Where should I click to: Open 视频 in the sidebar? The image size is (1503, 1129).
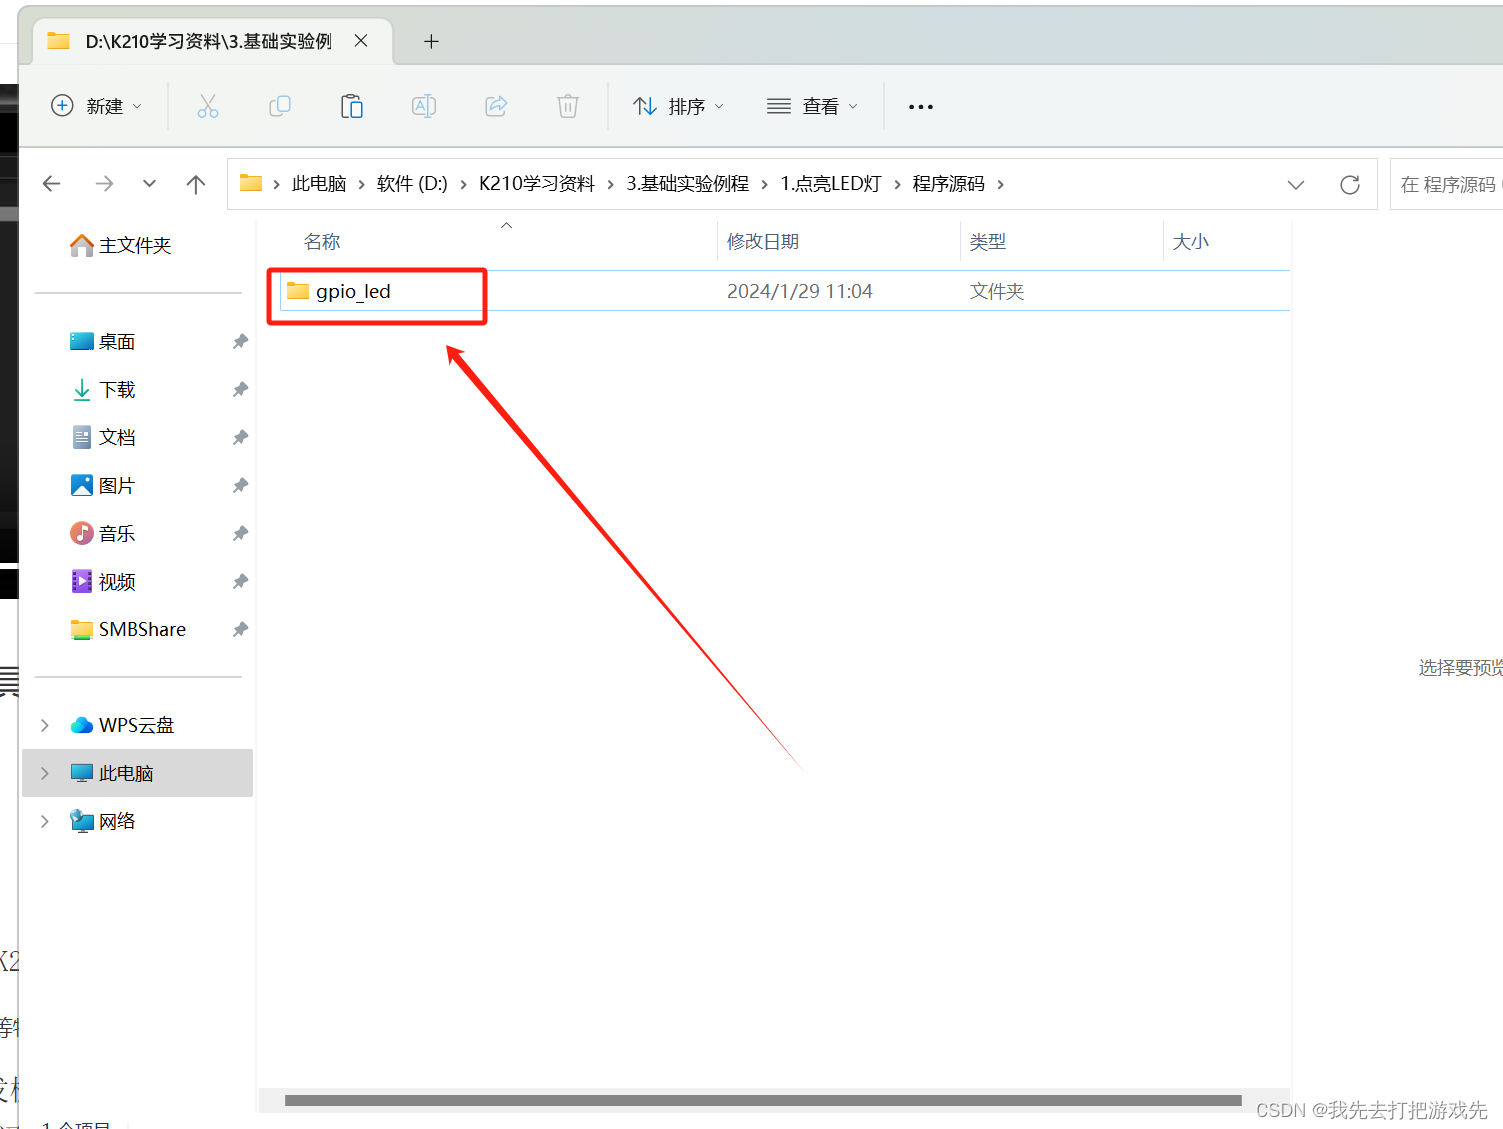(x=103, y=582)
